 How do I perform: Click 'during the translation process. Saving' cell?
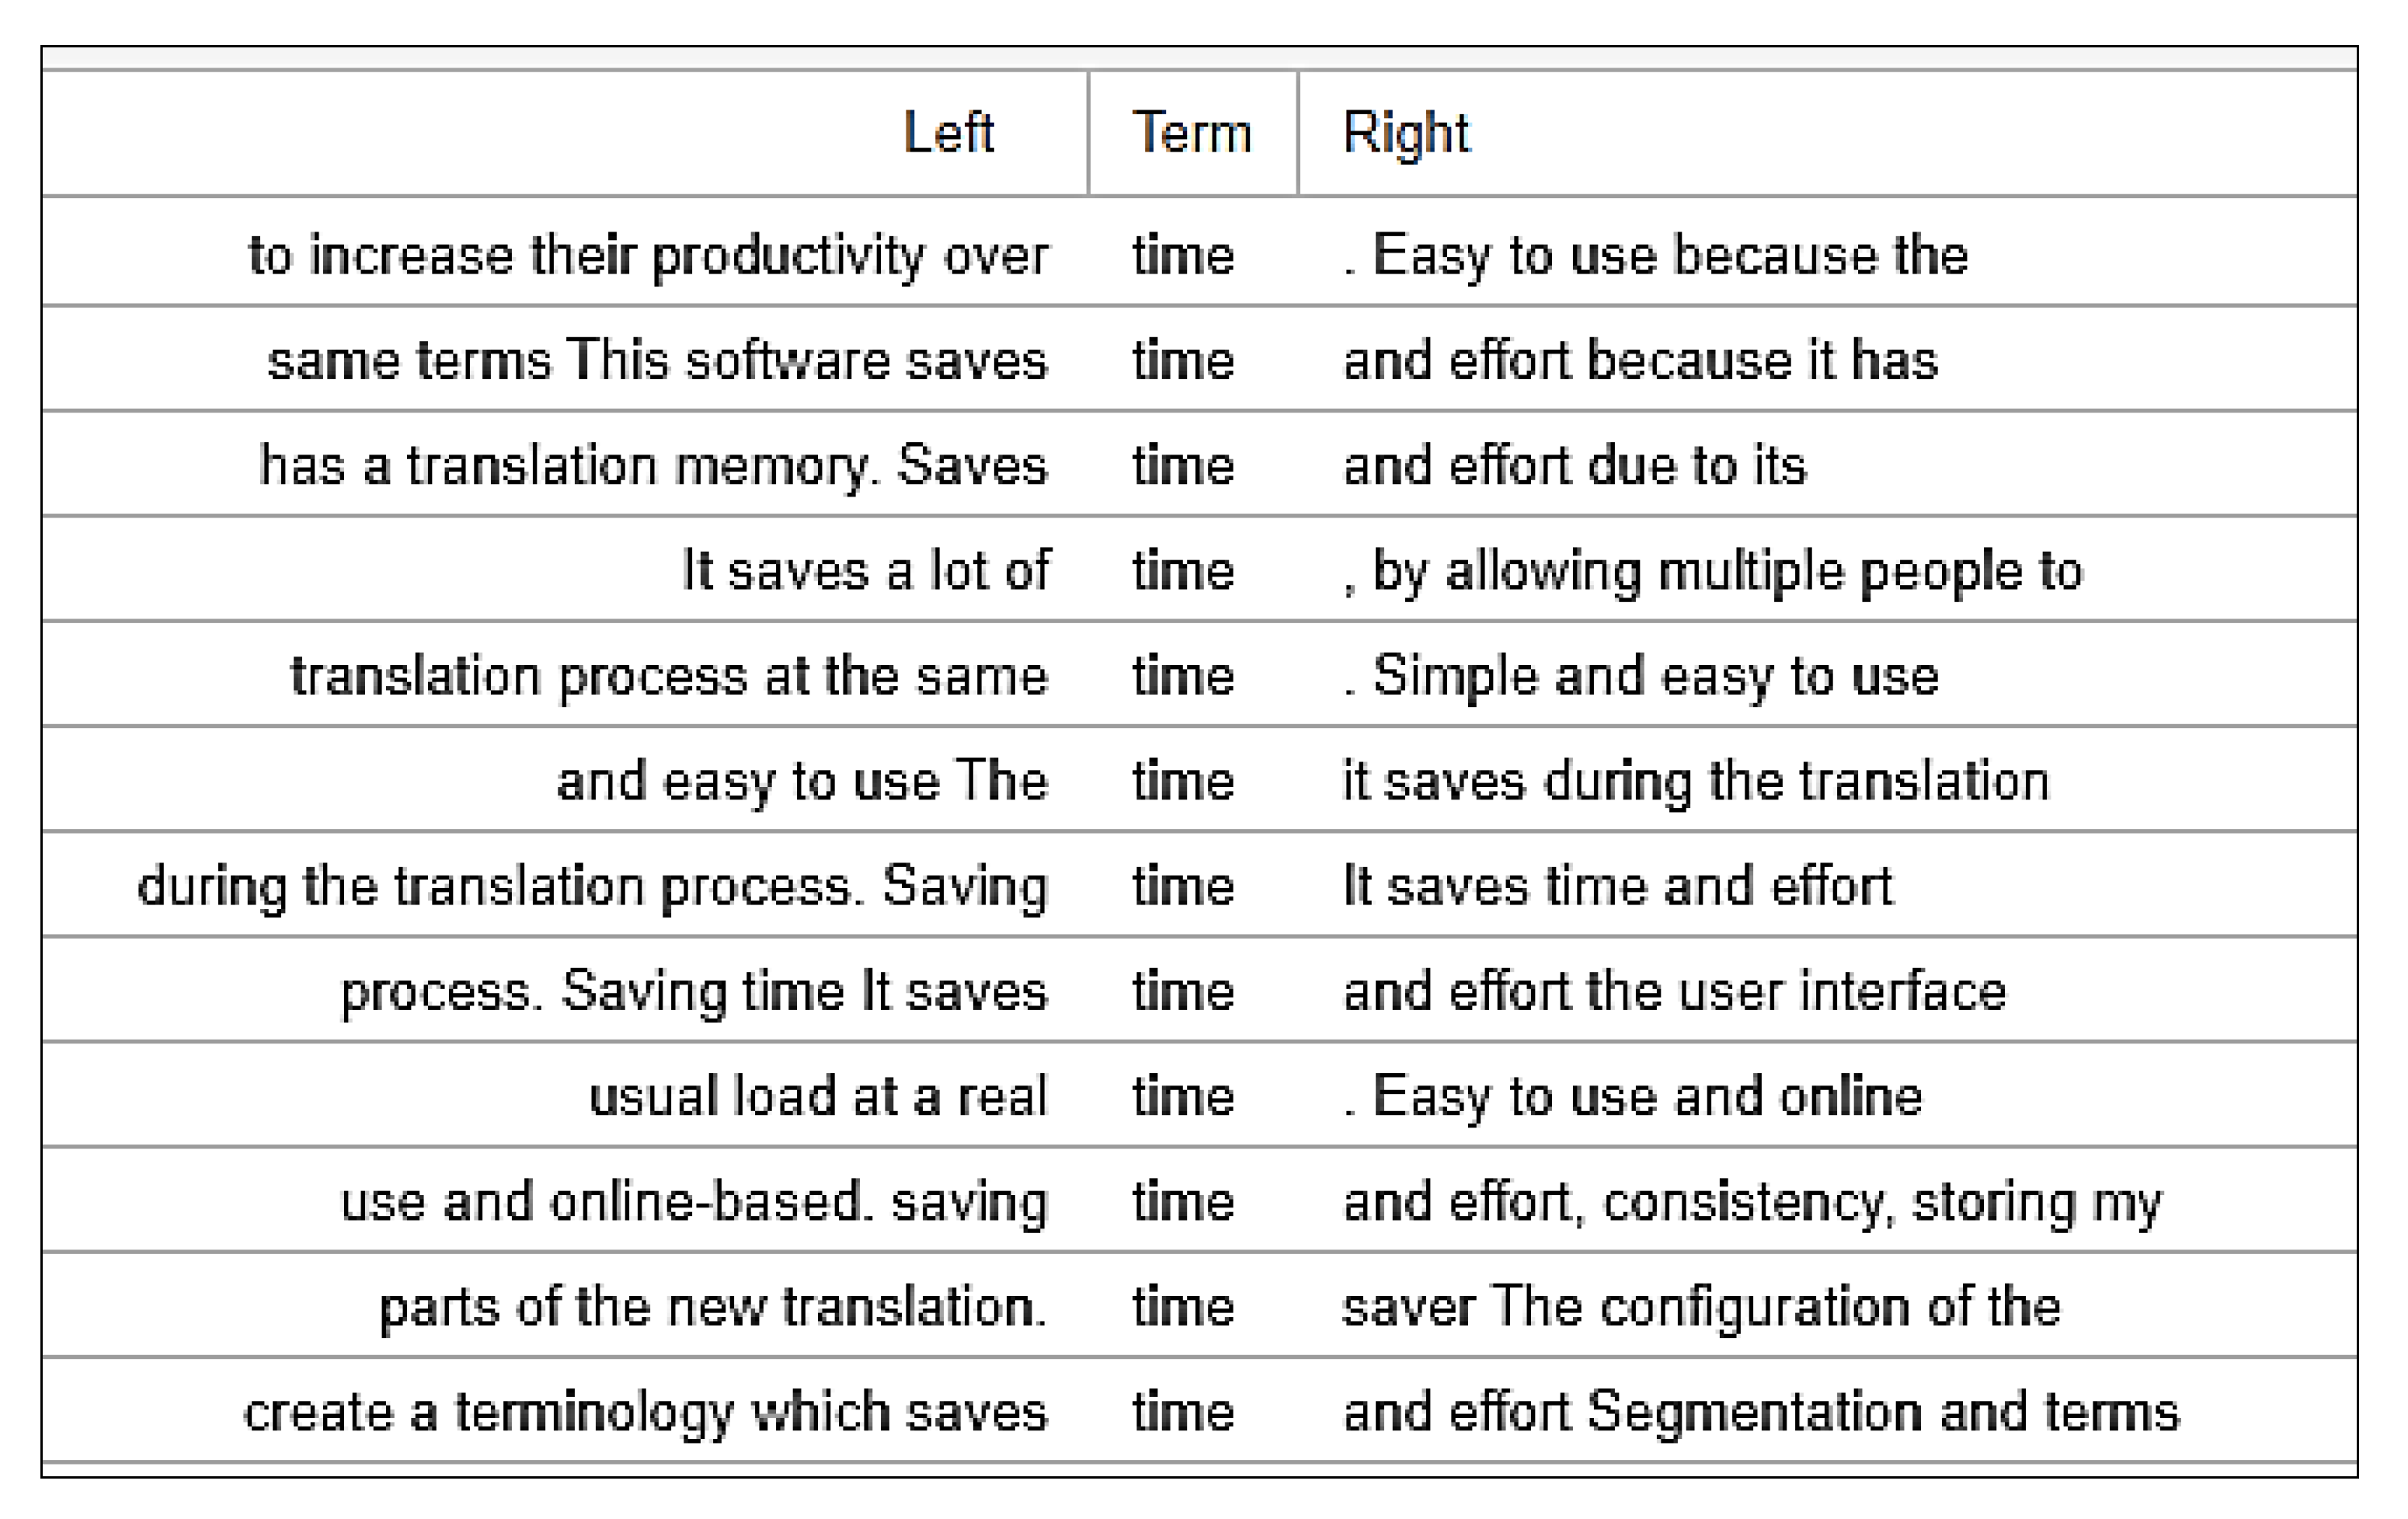[x=592, y=886]
